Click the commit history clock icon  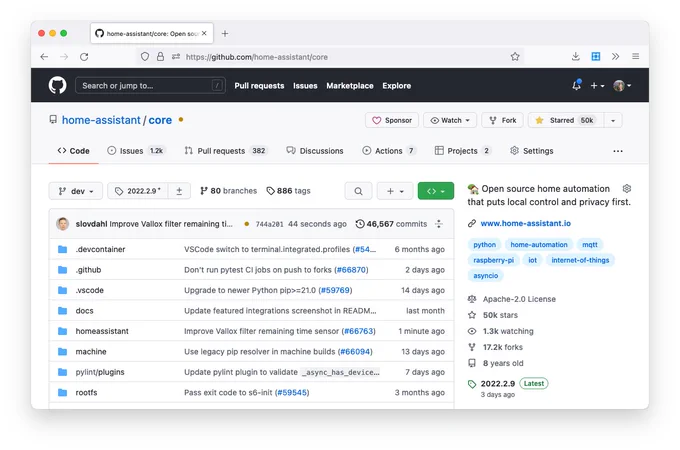pyautogui.click(x=360, y=224)
